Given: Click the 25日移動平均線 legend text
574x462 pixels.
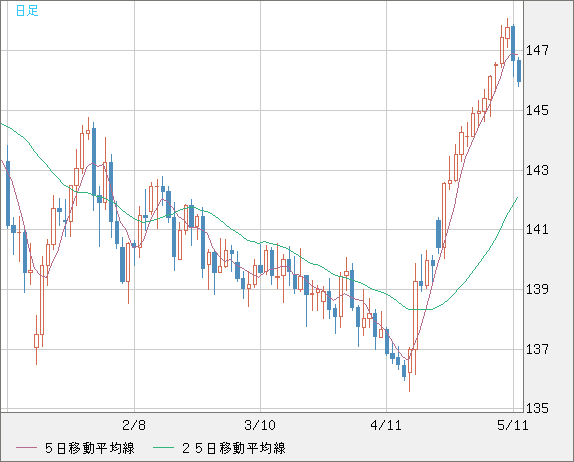Looking at the screenshot, I should coord(234,448).
